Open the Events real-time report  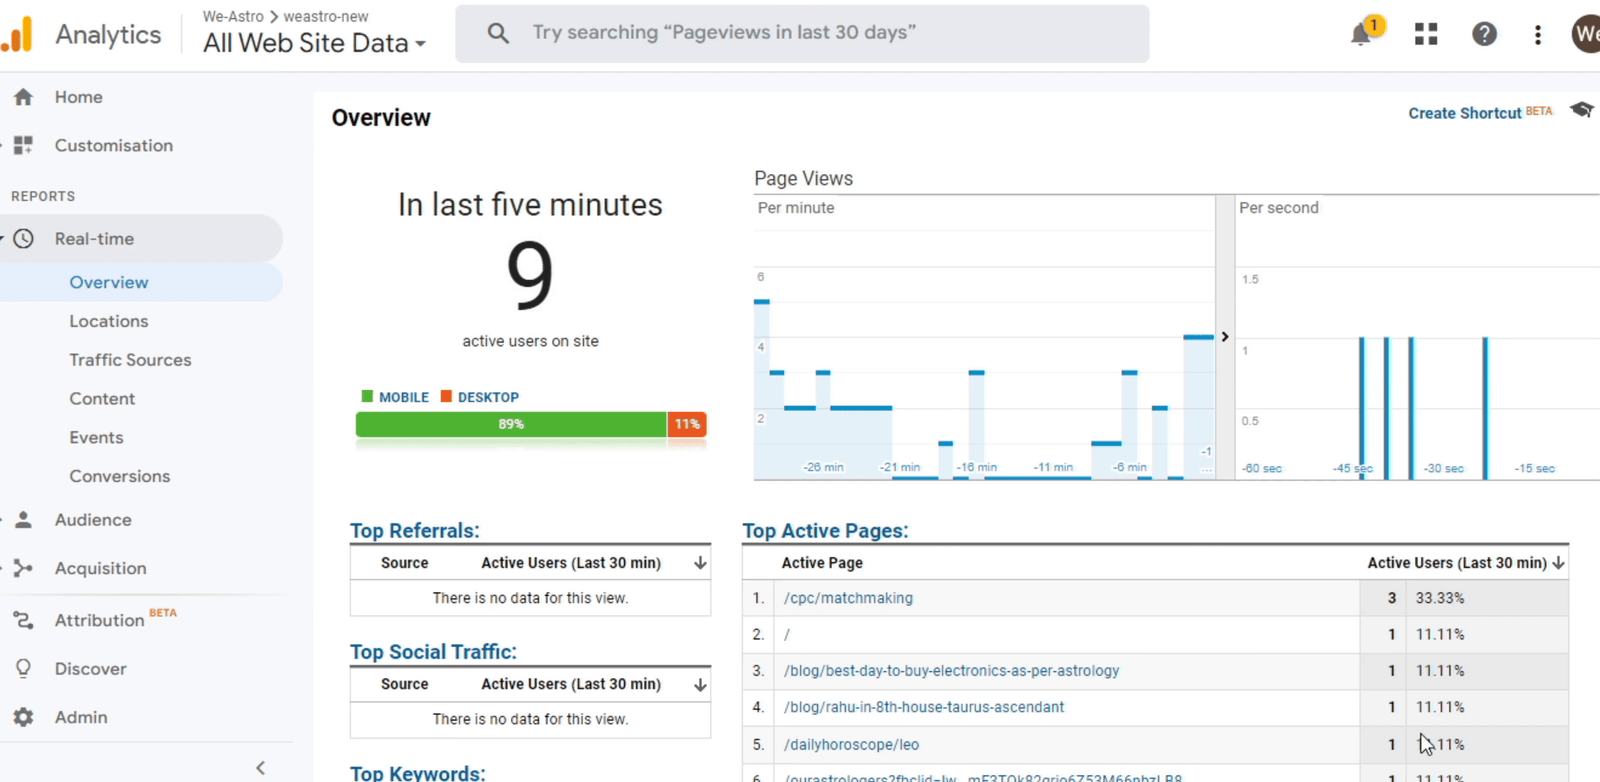click(96, 438)
